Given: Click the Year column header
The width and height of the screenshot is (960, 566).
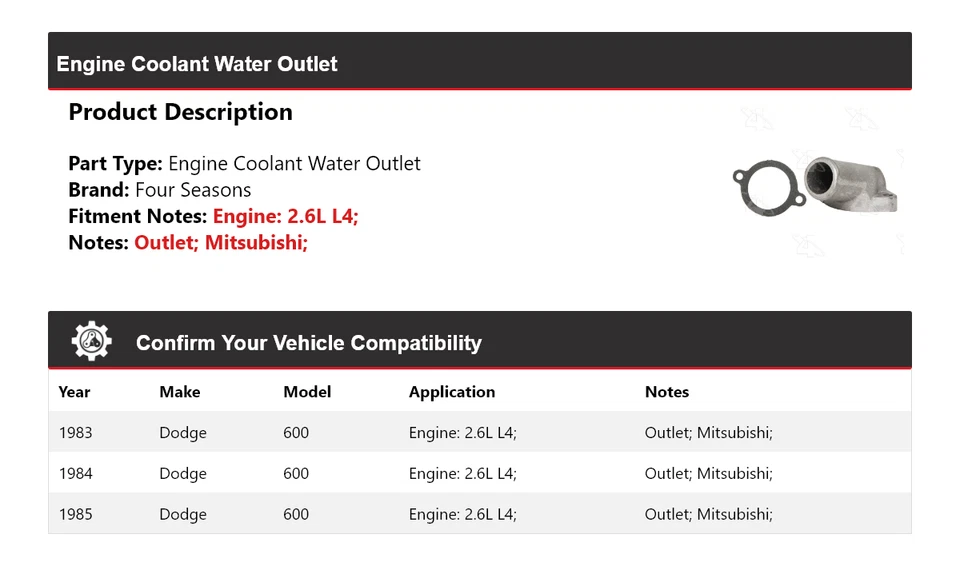Looking at the screenshot, I should (74, 392).
